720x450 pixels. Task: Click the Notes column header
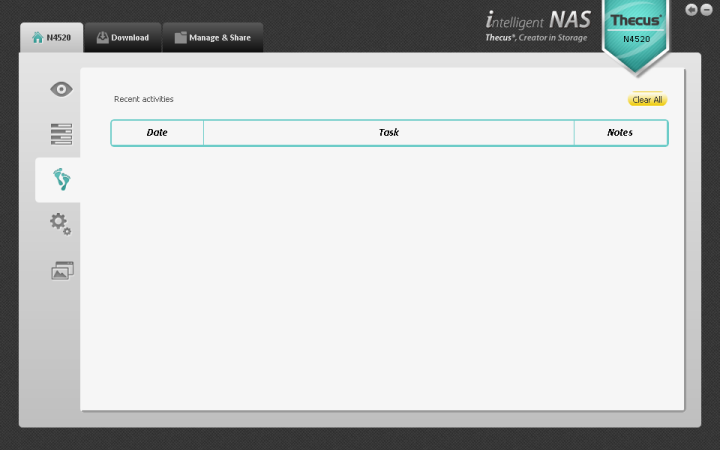click(620, 133)
